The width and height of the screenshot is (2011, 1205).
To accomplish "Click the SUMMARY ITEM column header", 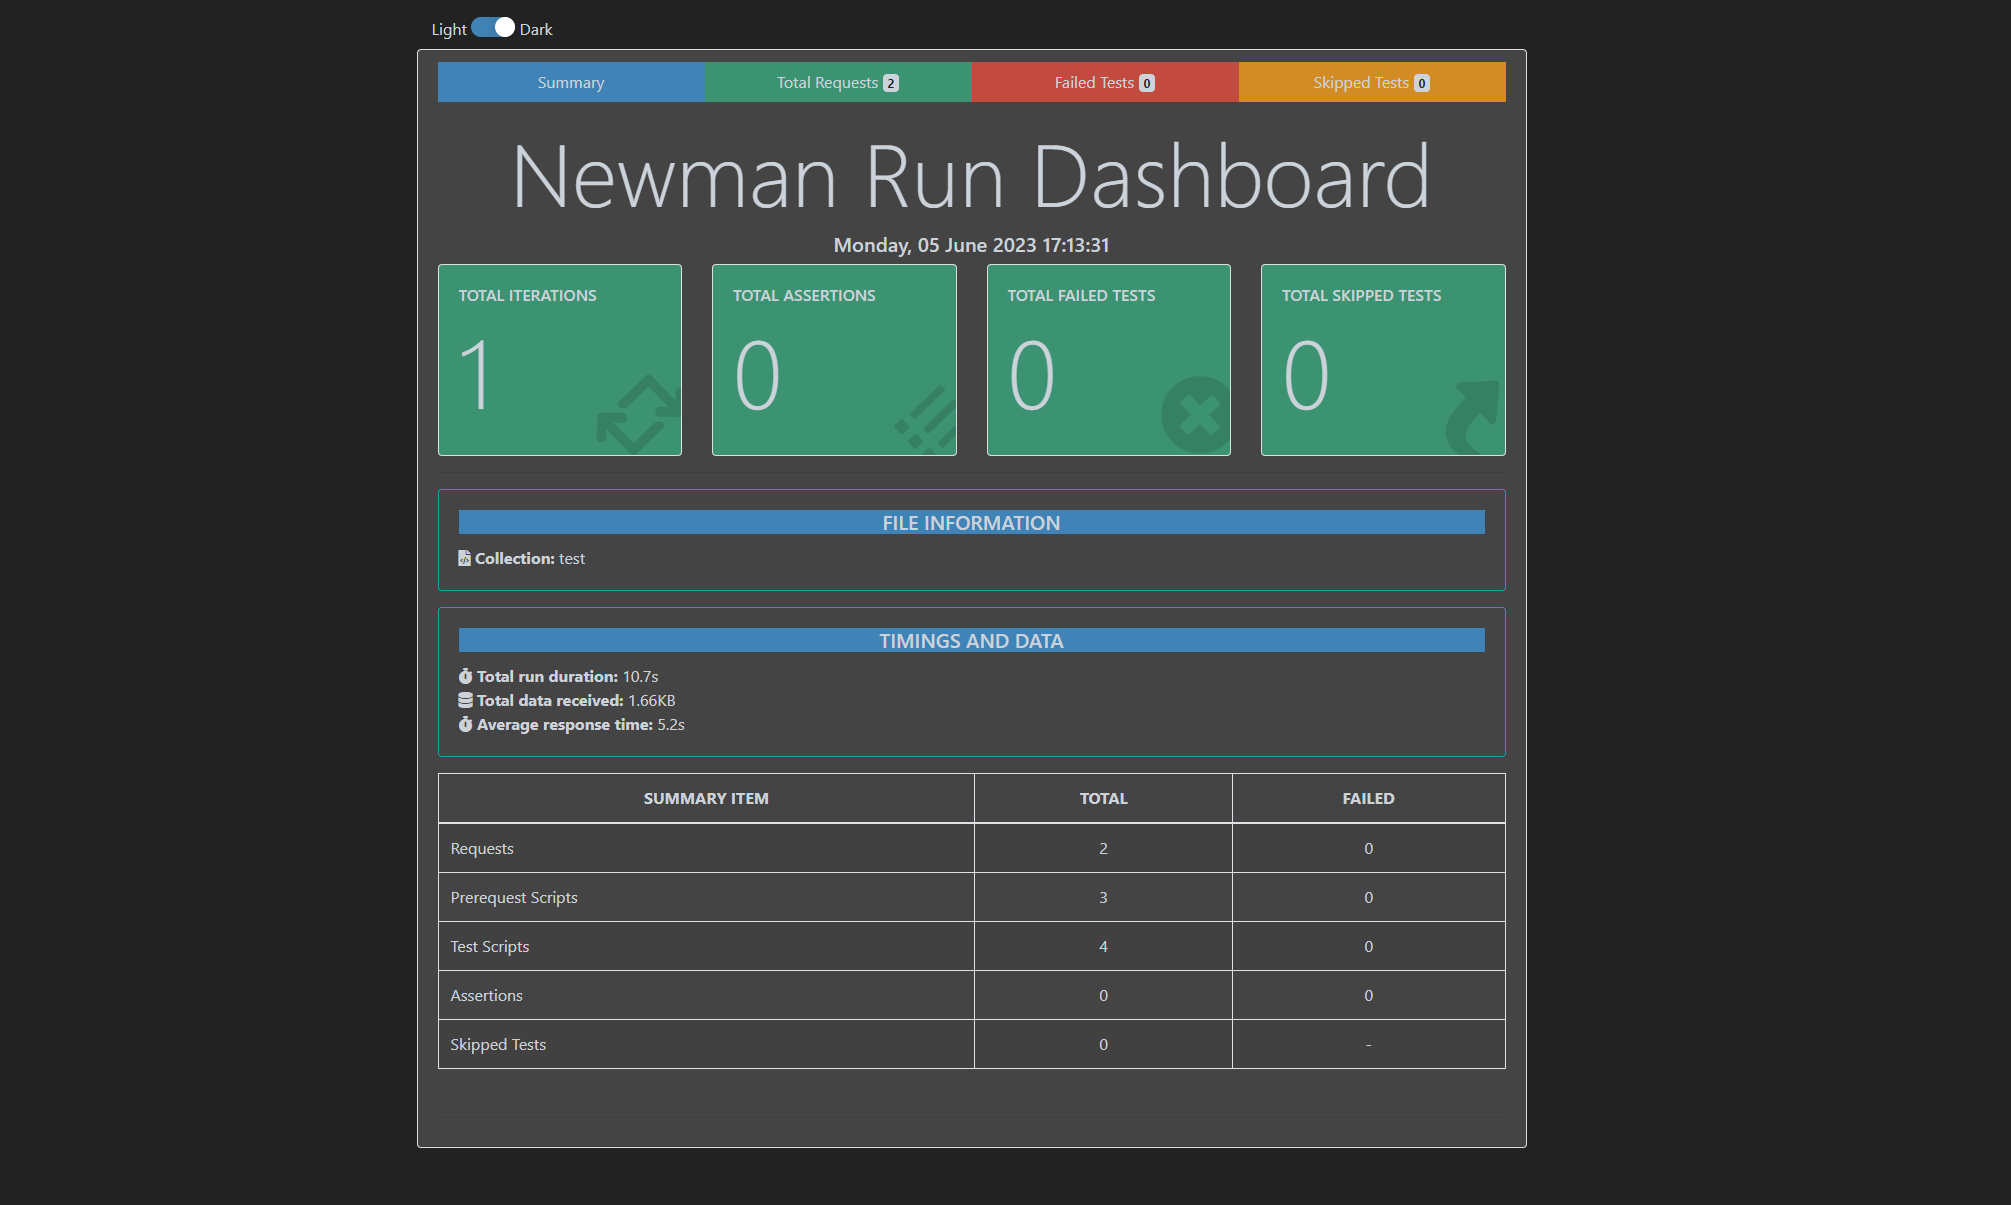I will [x=705, y=798].
